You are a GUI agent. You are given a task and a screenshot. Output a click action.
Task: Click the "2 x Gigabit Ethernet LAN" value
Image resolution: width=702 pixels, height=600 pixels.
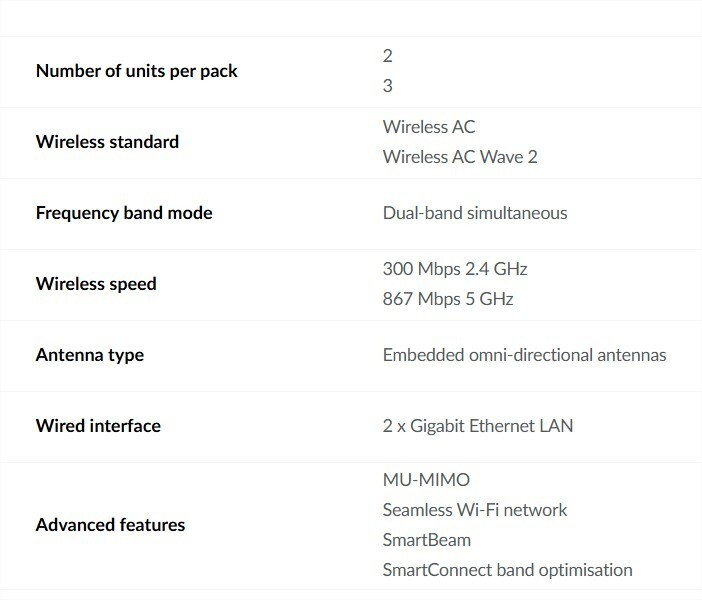pyautogui.click(x=478, y=426)
